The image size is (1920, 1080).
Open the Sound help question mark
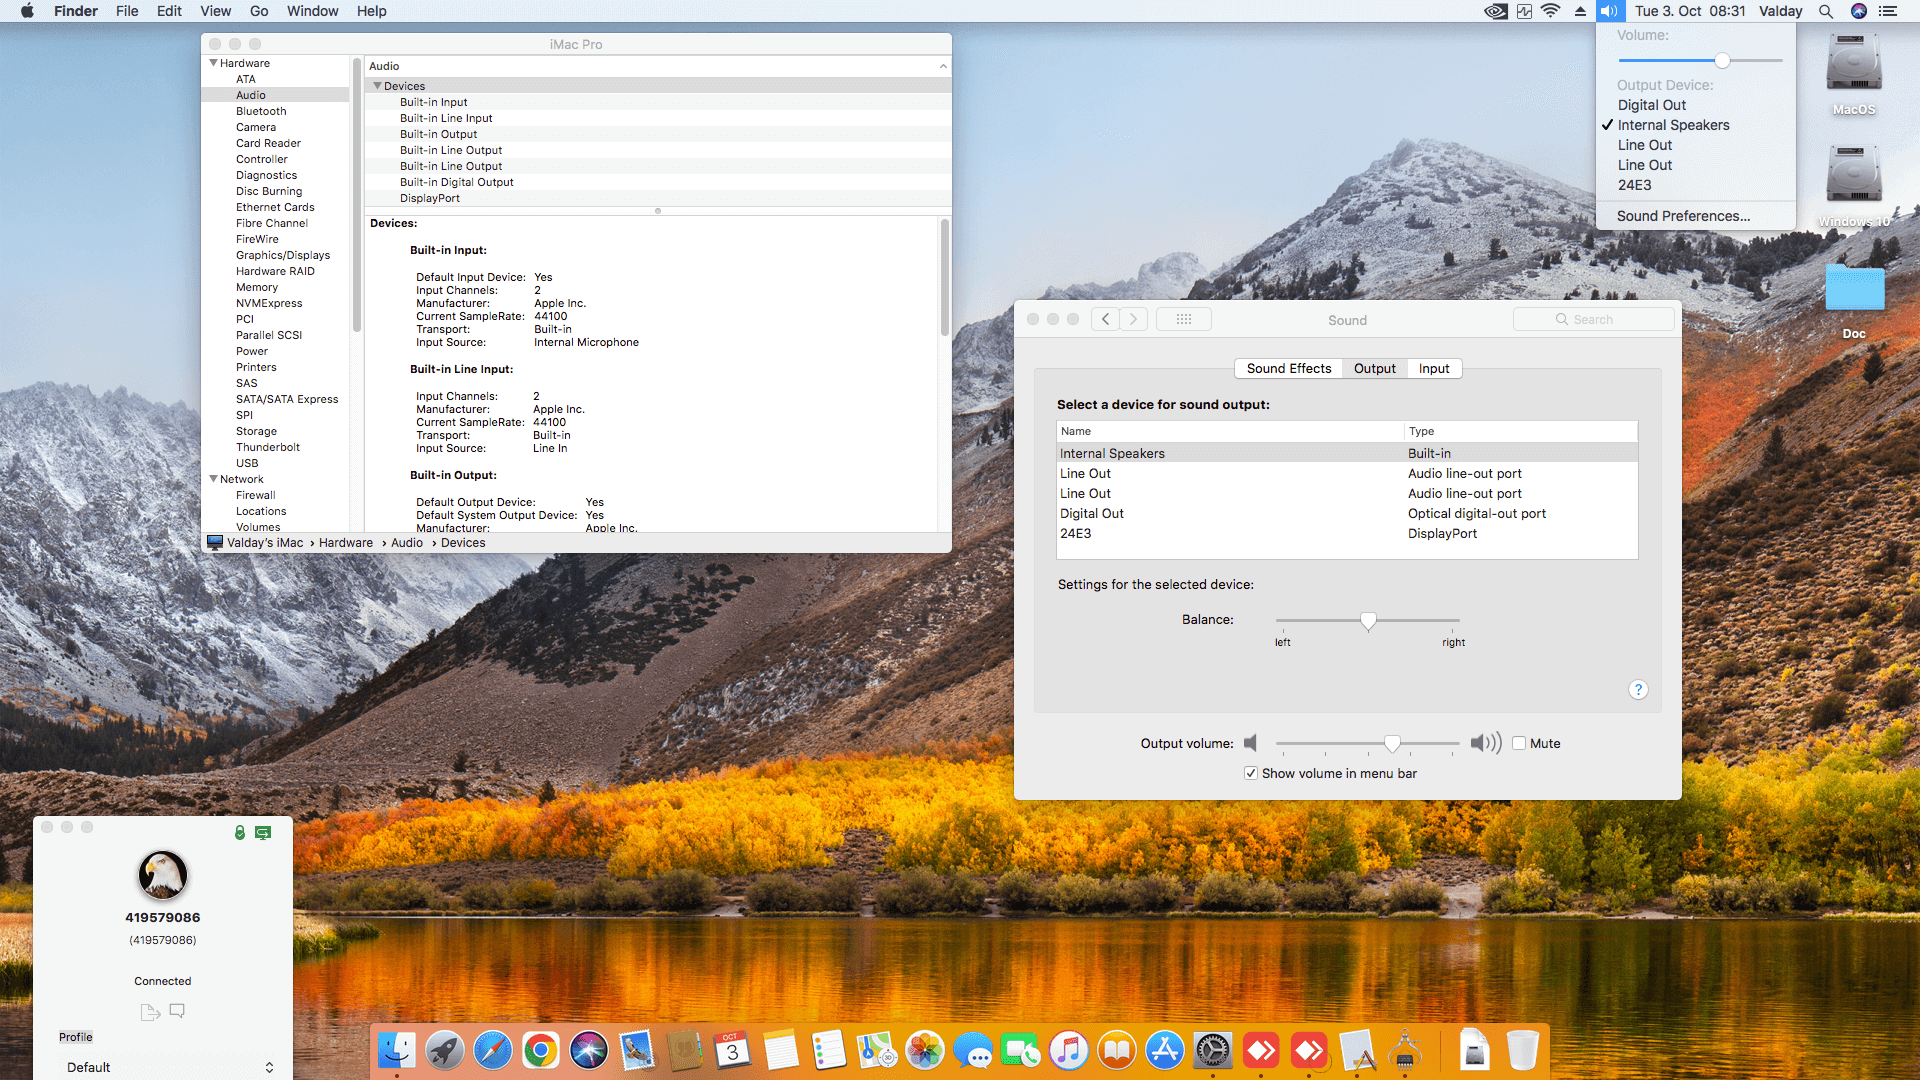pyautogui.click(x=1638, y=690)
